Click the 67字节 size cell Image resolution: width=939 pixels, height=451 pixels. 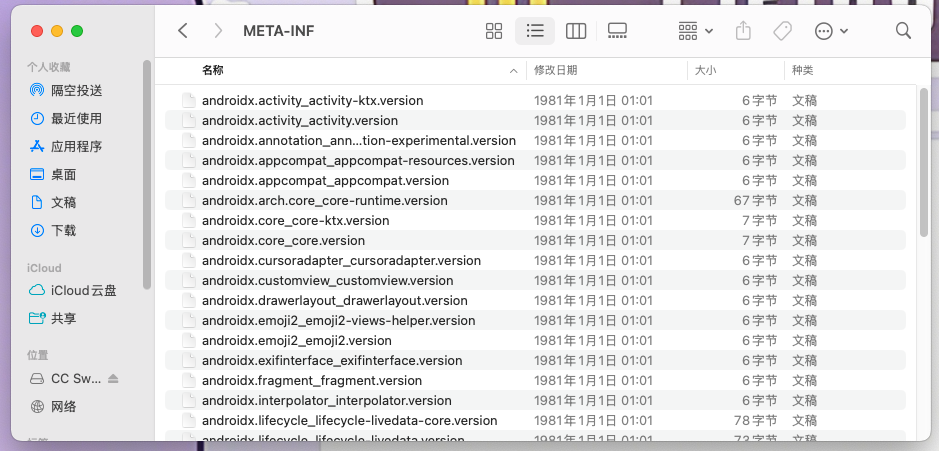click(756, 201)
